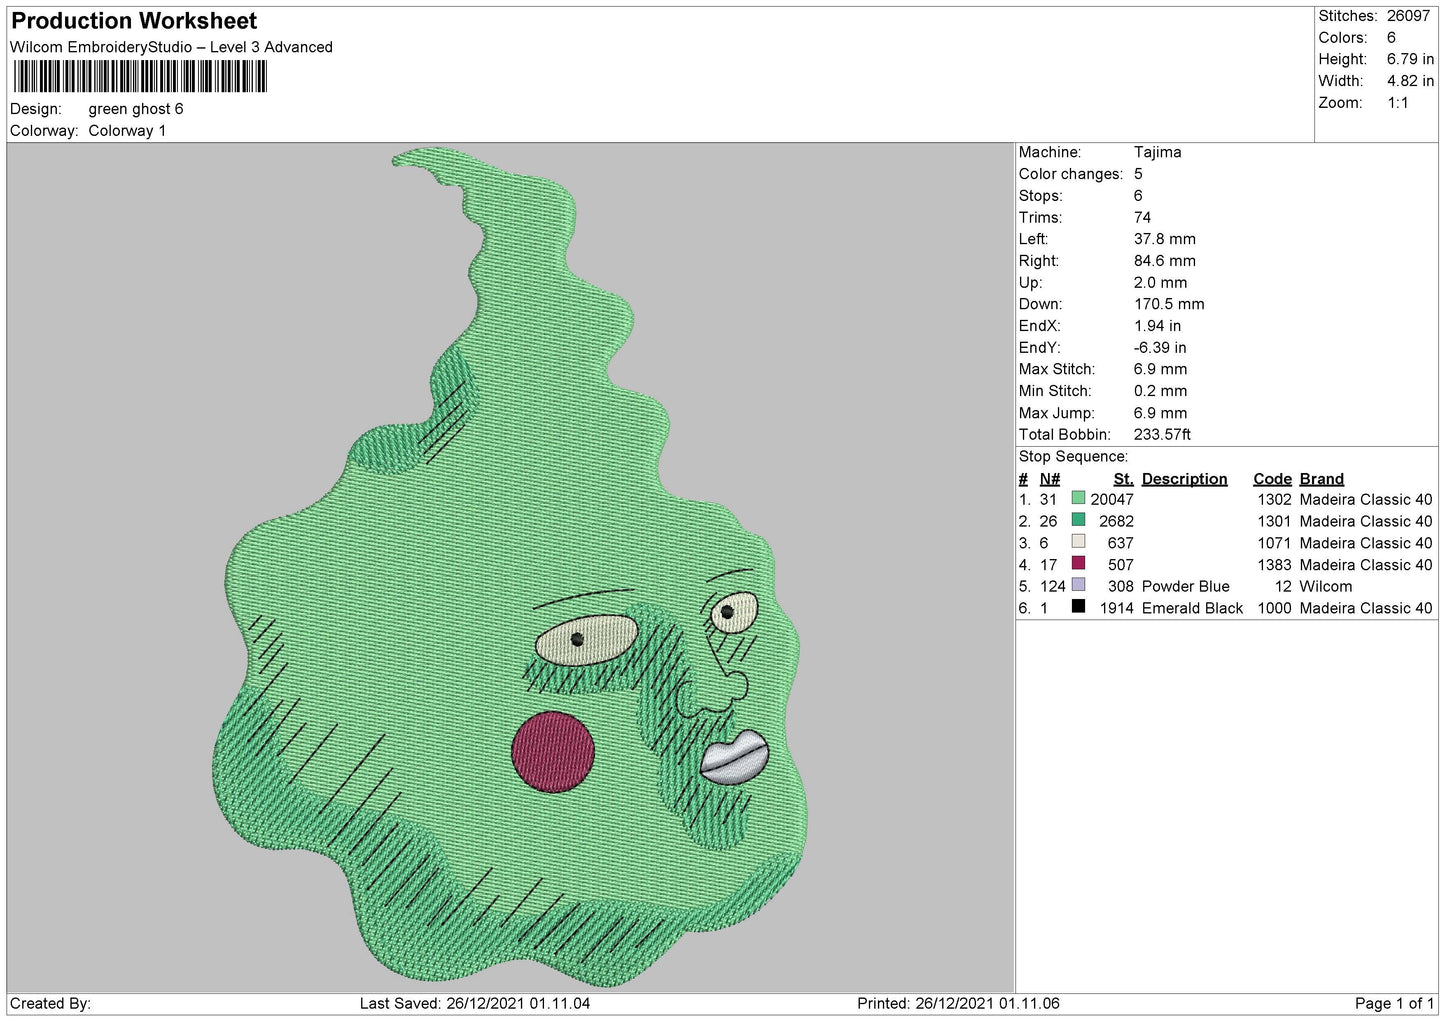This screenshot has height=1021, width=1445.
Task: Click the dark green swatch for thread 1301
Action: pyautogui.click(x=1078, y=520)
